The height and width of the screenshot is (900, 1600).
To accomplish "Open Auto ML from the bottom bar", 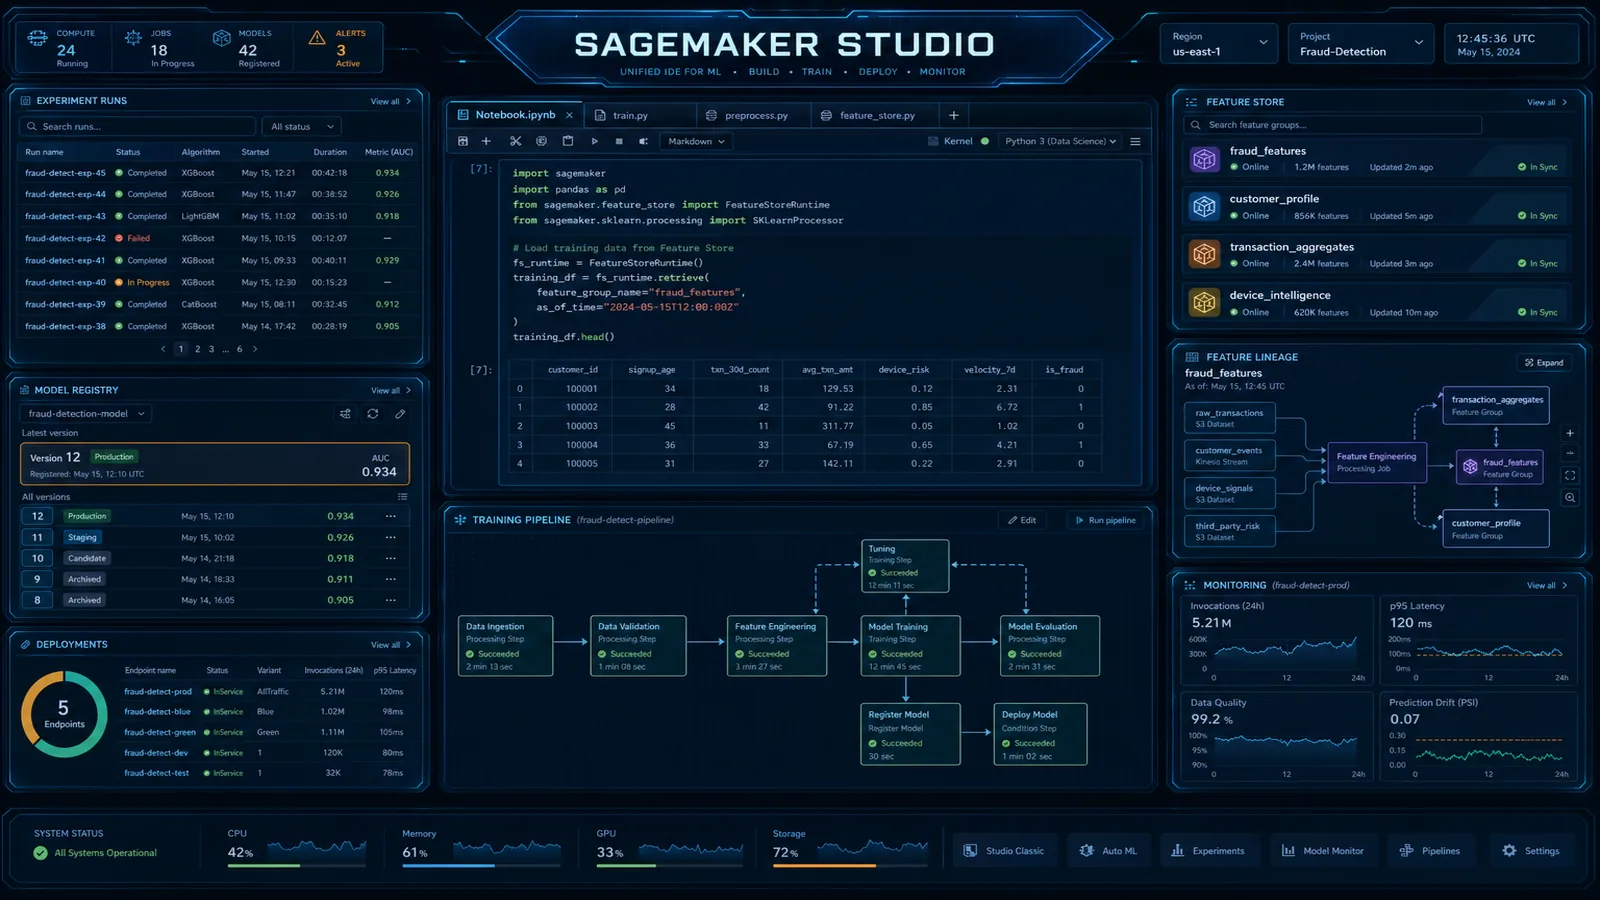I will click(x=1109, y=850).
